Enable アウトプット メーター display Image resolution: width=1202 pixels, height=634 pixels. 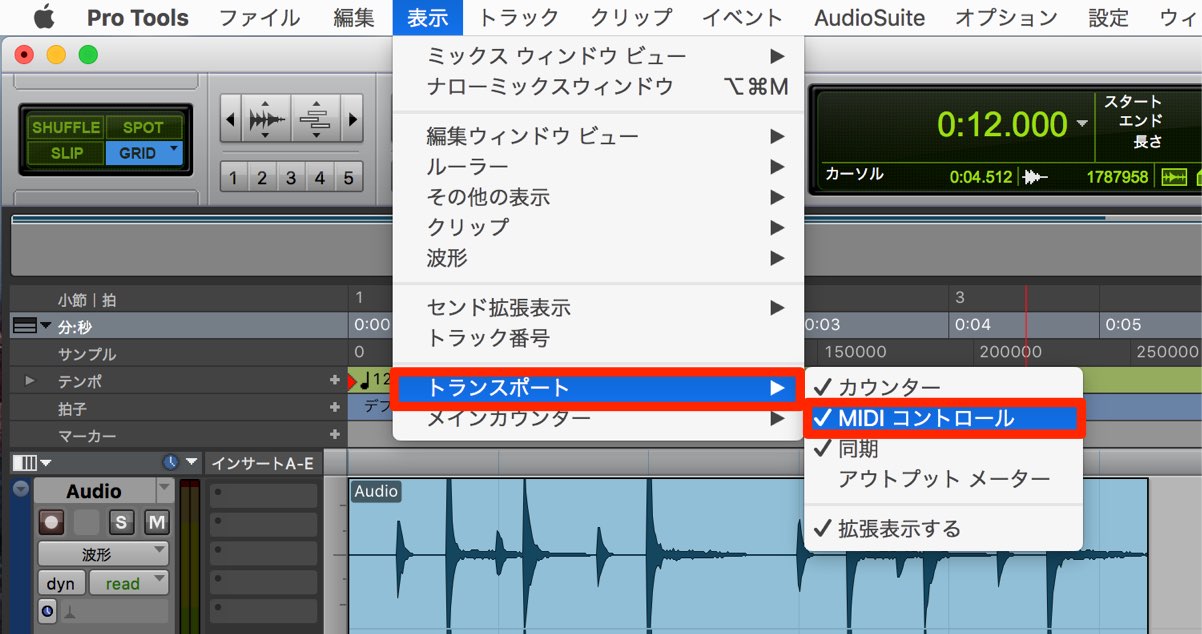click(x=943, y=479)
